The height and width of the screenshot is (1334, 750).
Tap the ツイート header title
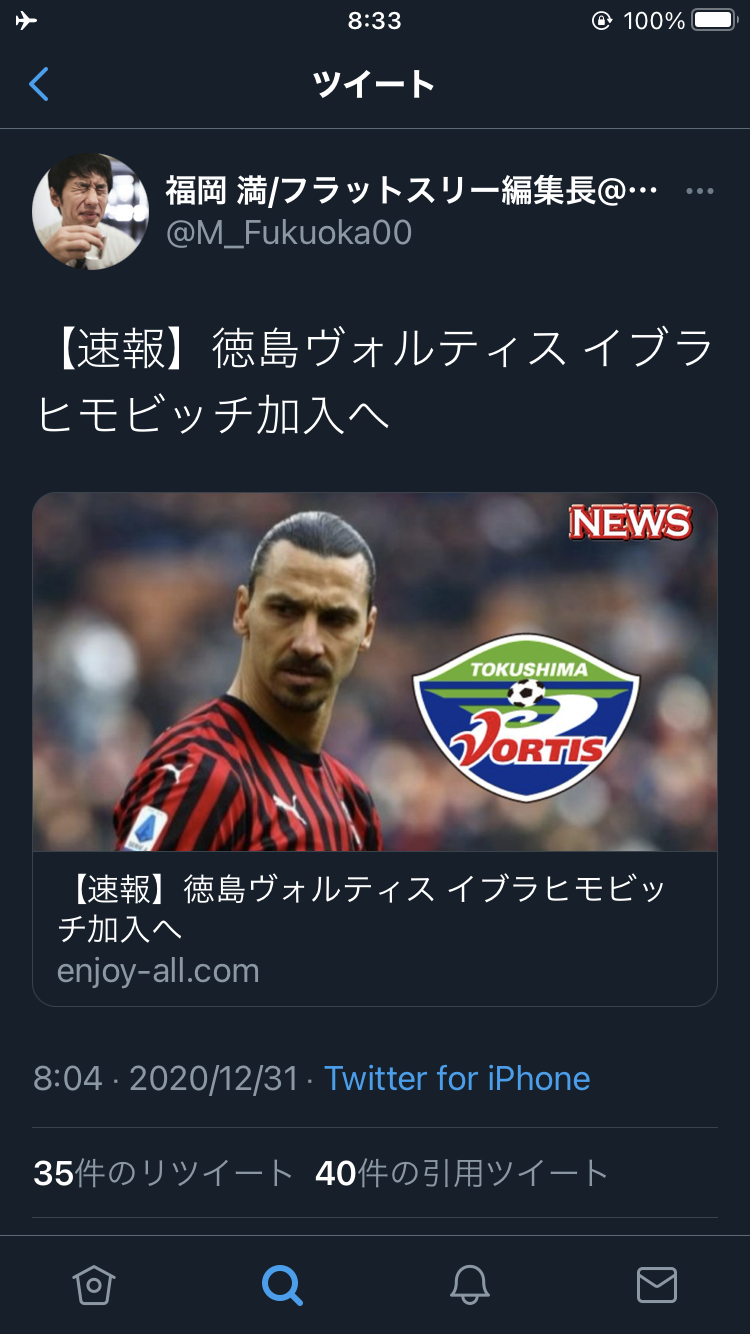(x=375, y=85)
